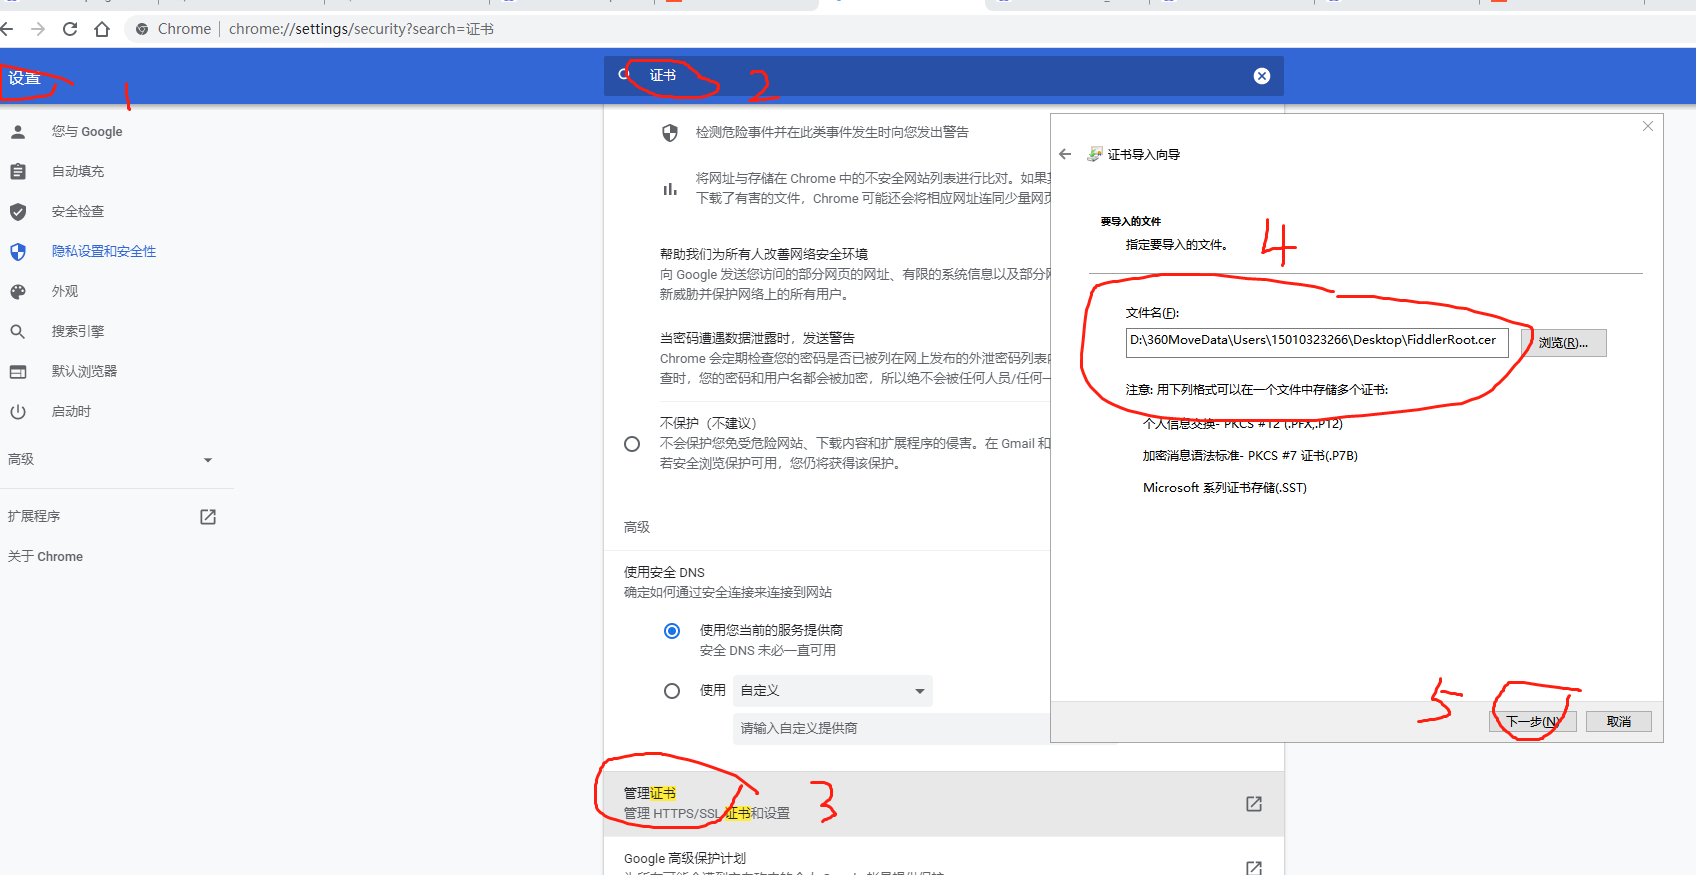This screenshot has height=875, width=1696.
Task: Open 管理证书 external link icon
Action: point(1254,804)
